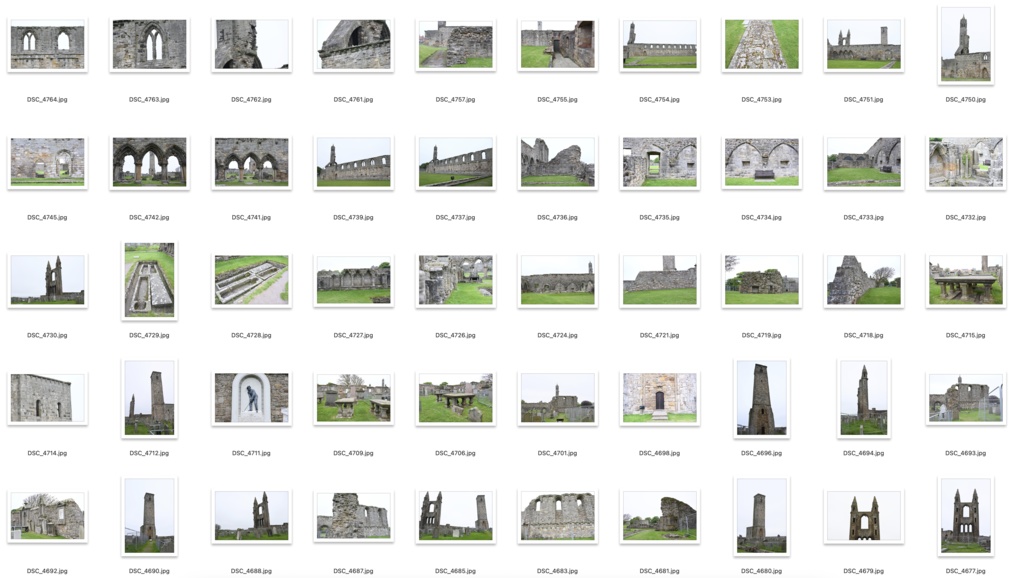Choose the DSC_4690.jpg tower thumbnail
The image size is (1024, 578).
point(150,517)
